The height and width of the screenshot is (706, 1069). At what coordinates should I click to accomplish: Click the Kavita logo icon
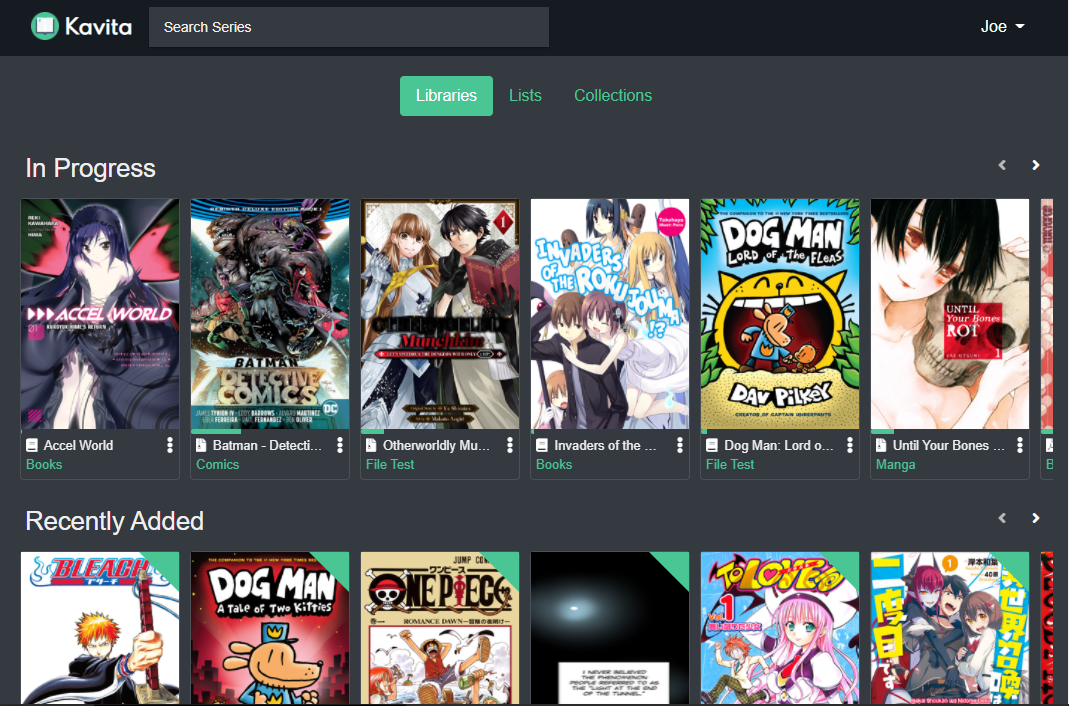click(42, 26)
